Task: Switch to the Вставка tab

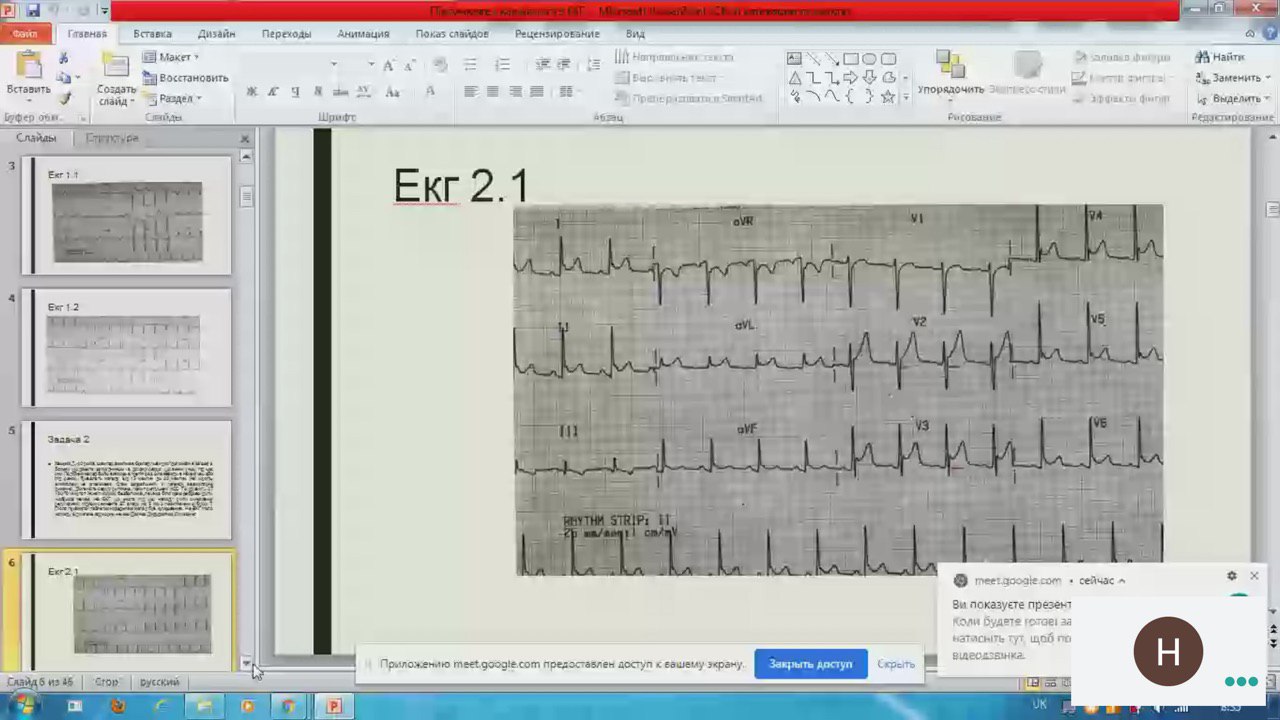Action: (152, 33)
